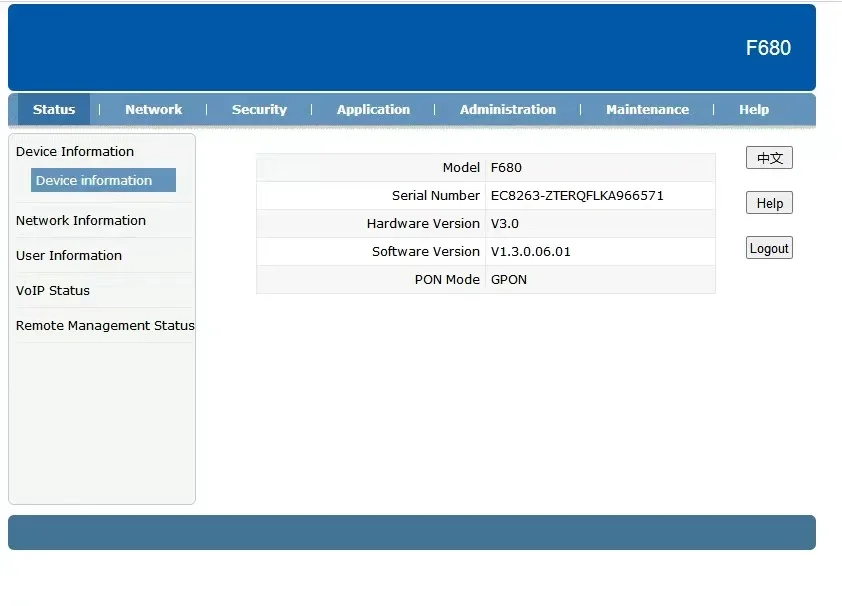Click the Logout button
Viewport: 842px width, 606px height.
pos(769,249)
